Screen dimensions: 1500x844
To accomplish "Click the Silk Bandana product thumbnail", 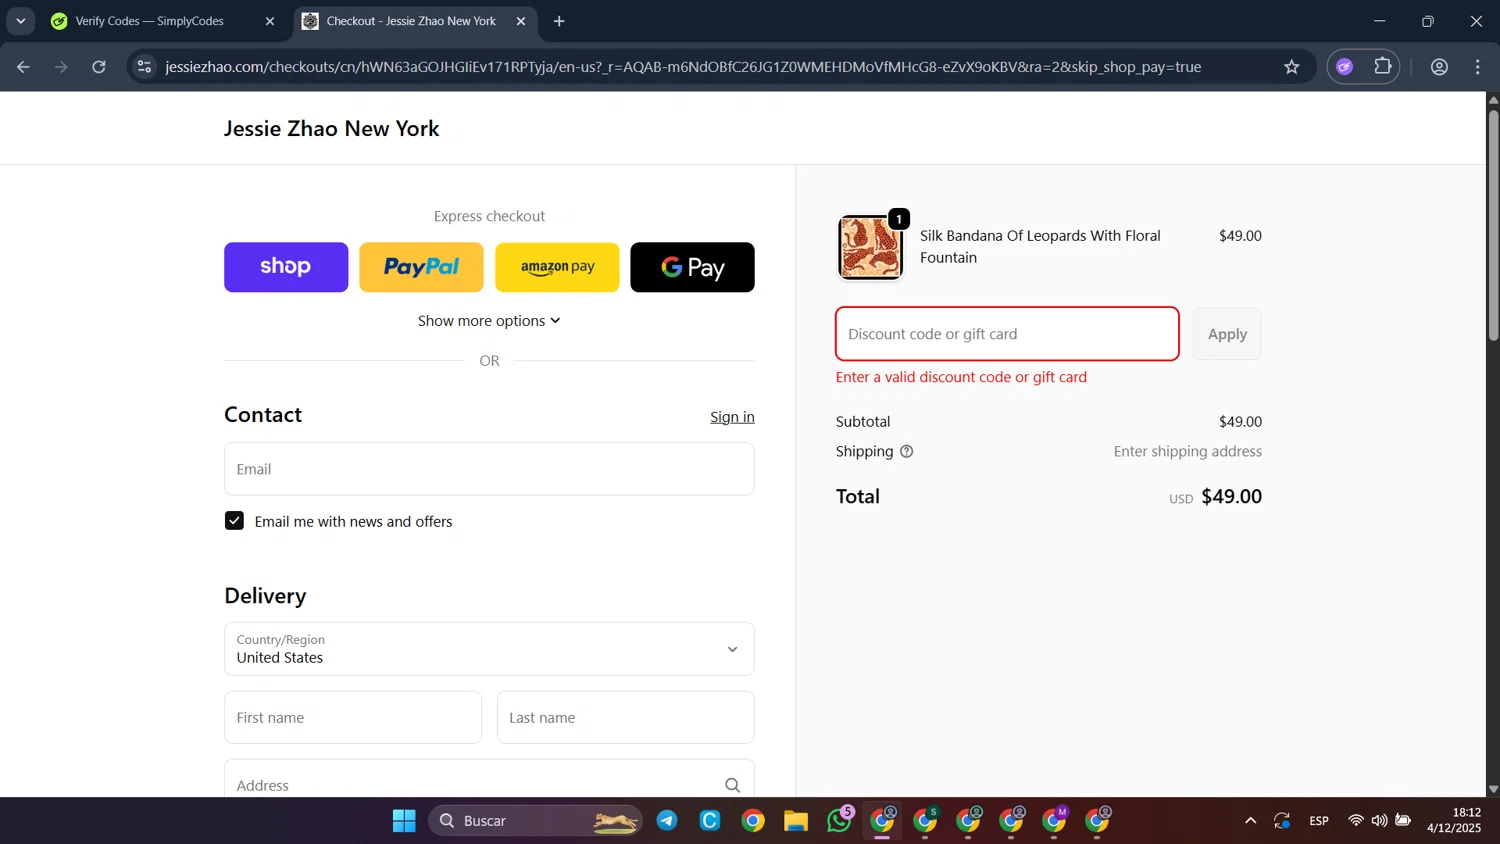I will 870,247.
